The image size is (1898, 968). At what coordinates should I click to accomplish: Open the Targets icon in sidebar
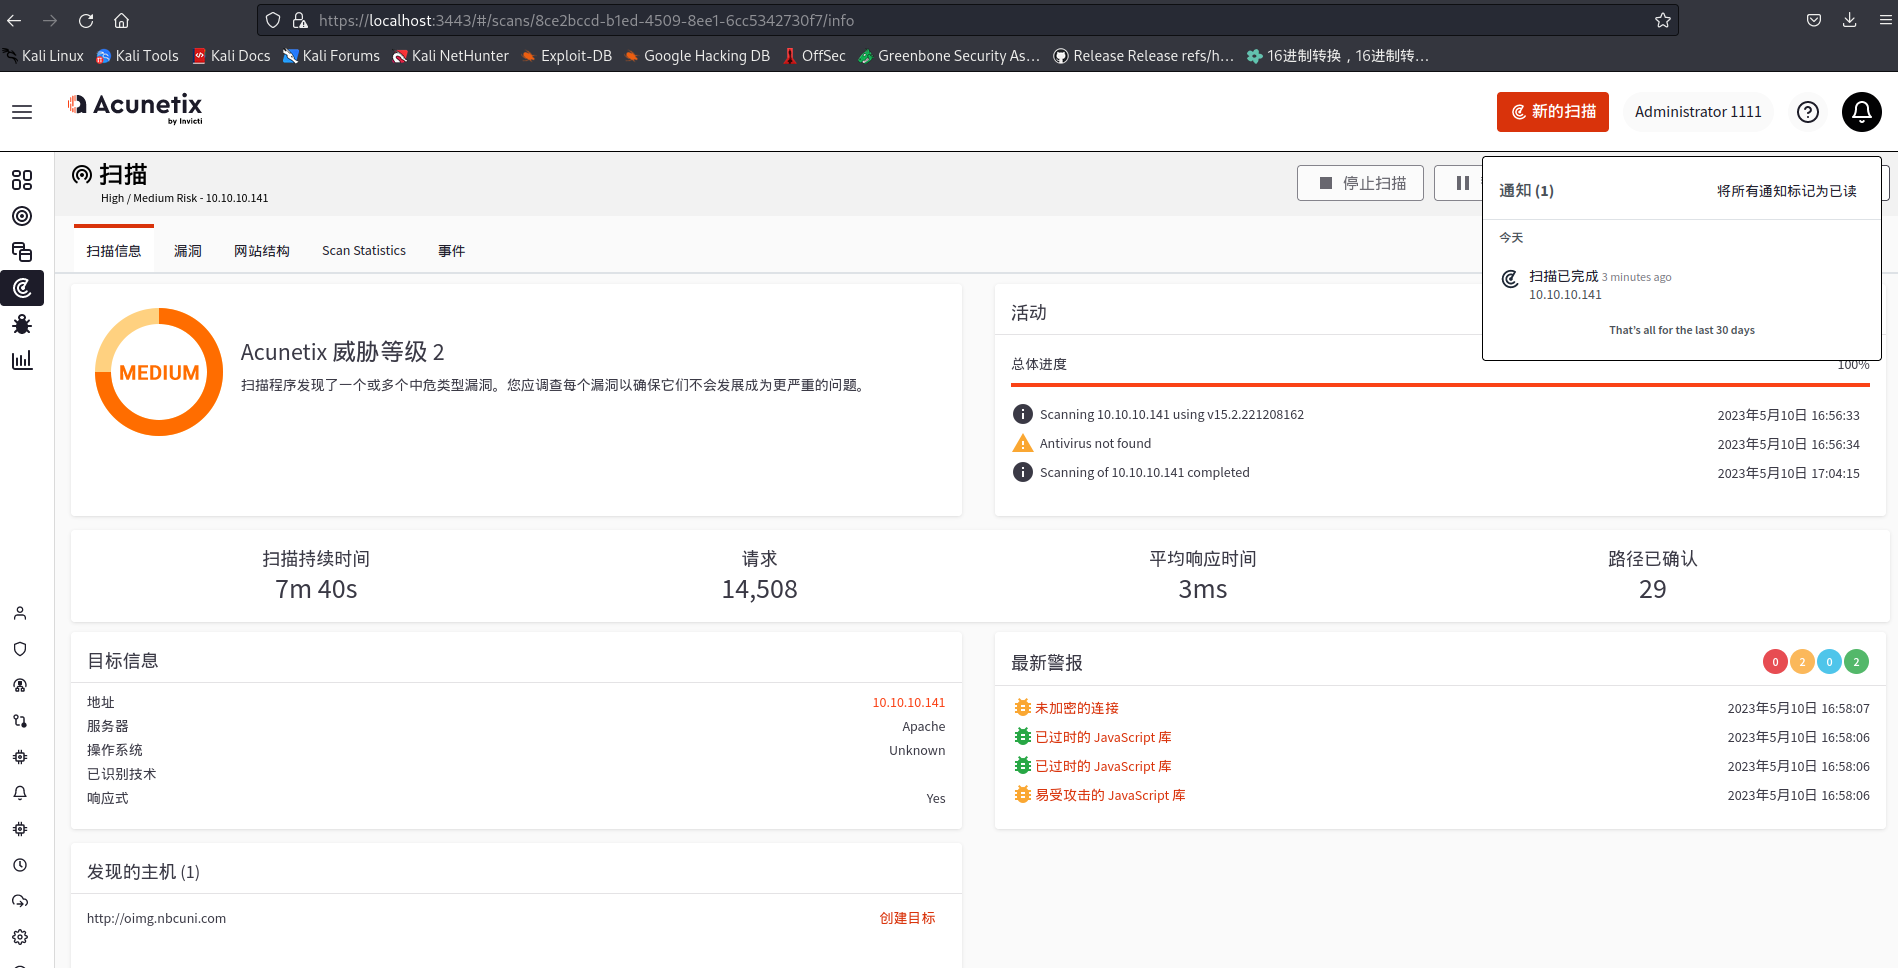tap(22, 216)
